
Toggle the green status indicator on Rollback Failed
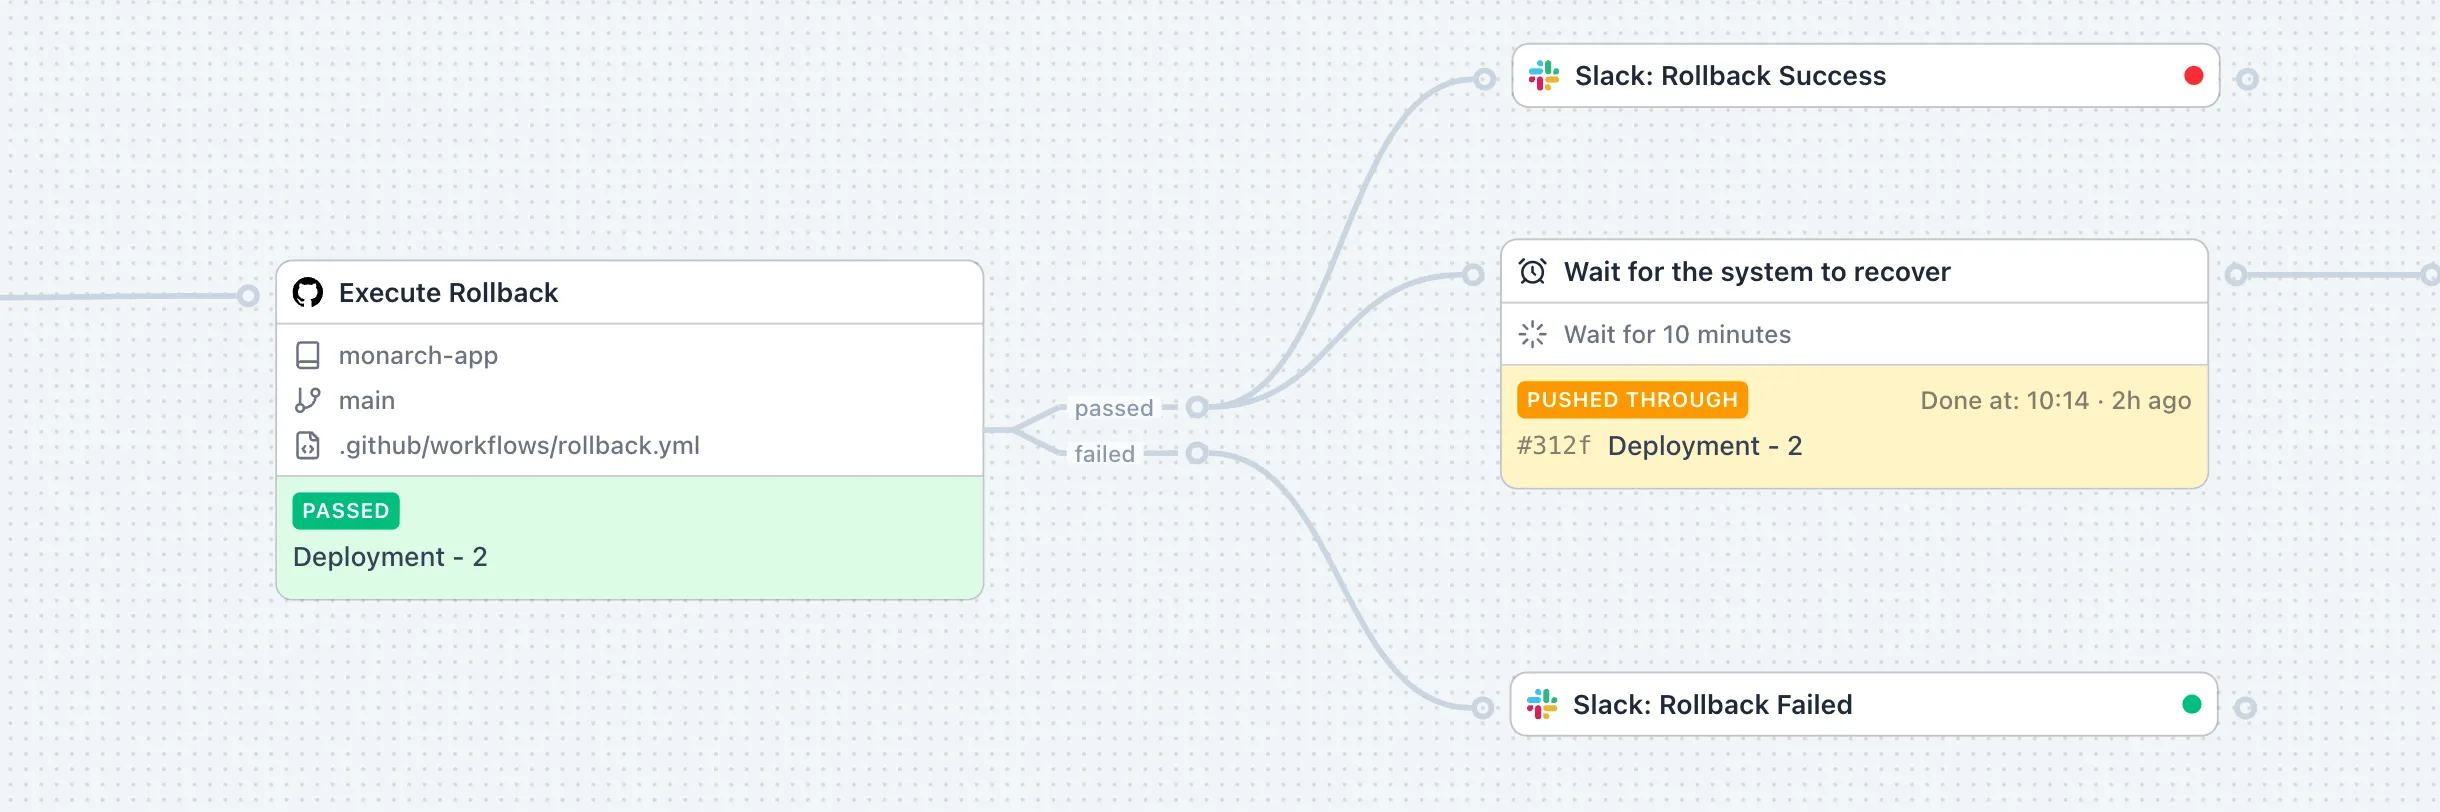(2190, 703)
